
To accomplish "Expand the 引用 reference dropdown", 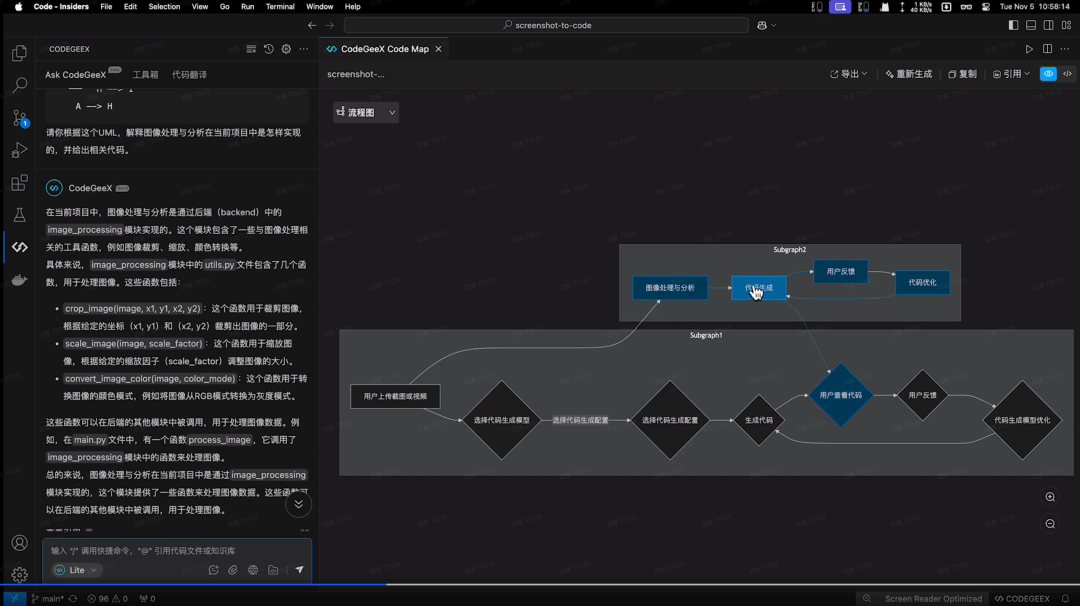I will (x=1011, y=74).
